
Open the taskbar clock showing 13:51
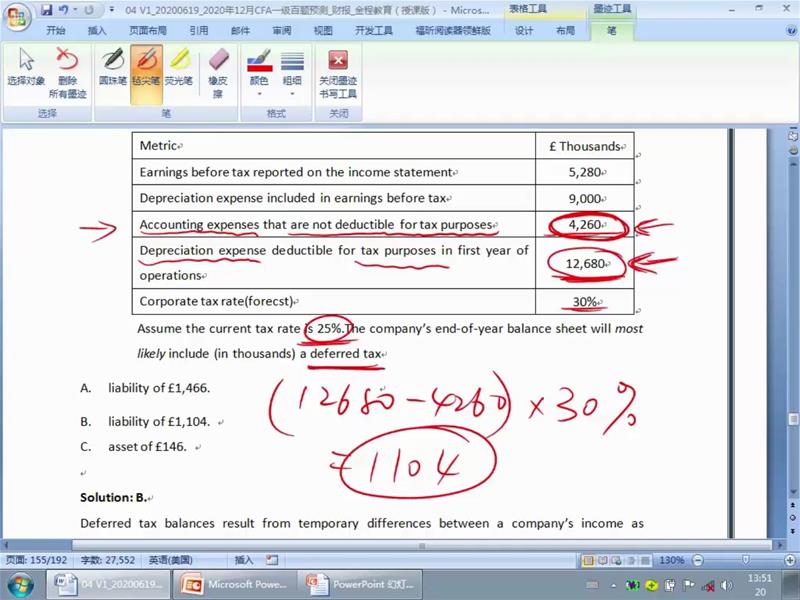(759, 585)
